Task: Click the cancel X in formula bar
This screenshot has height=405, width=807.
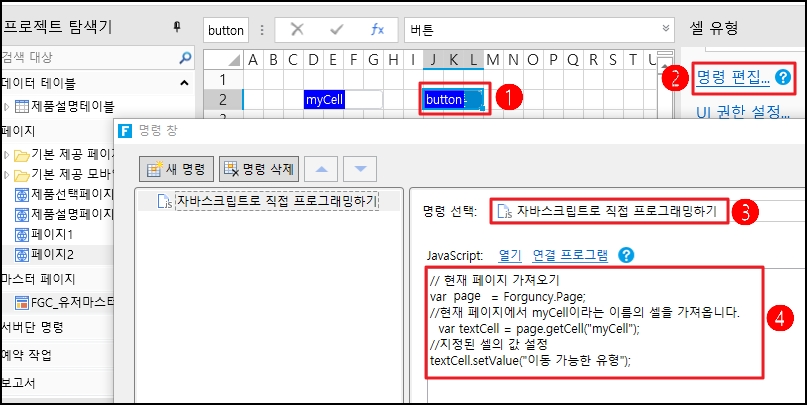Action: click(x=297, y=29)
